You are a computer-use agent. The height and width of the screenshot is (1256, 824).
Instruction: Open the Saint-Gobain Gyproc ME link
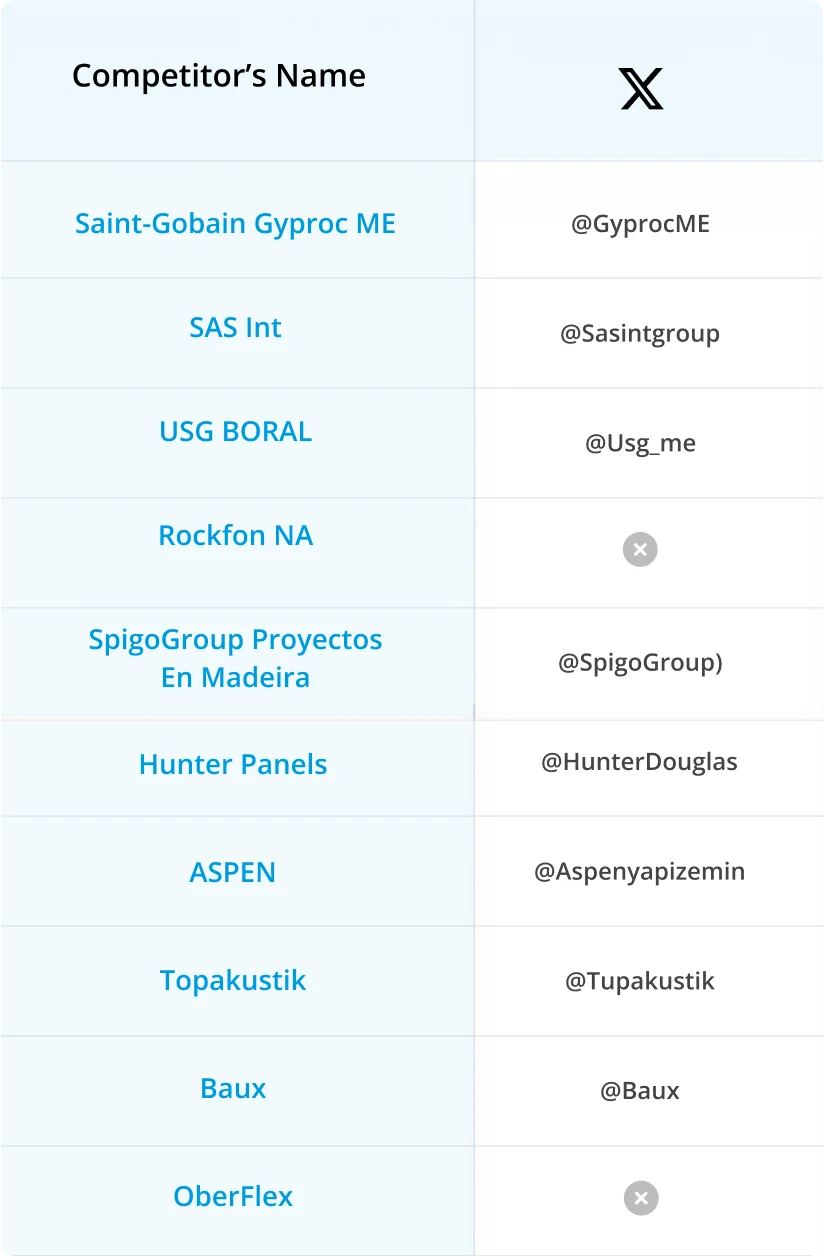tap(235, 223)
